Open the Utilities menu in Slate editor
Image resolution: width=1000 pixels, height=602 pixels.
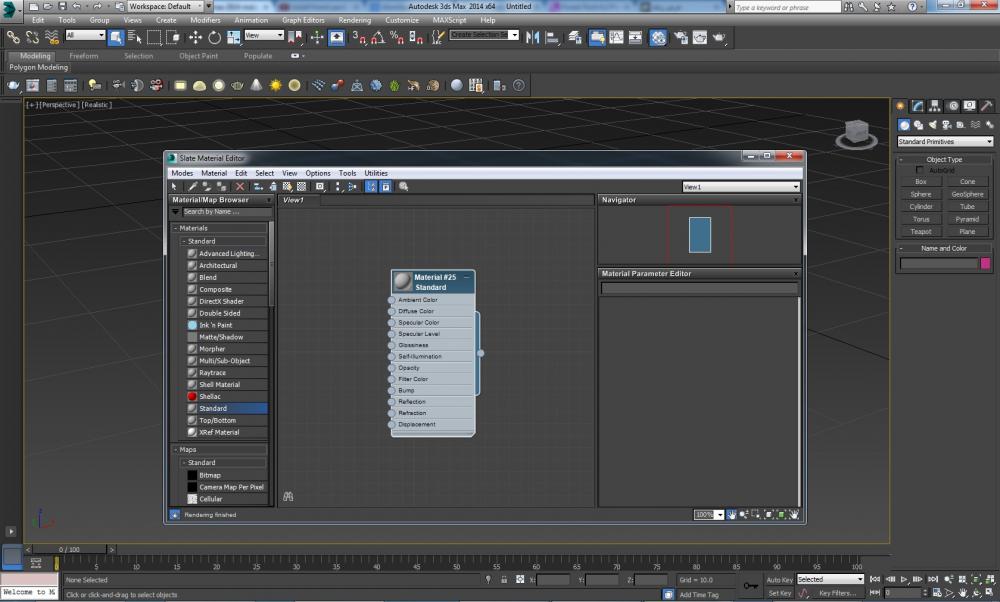pyautogui.click(x=376, y=173)
